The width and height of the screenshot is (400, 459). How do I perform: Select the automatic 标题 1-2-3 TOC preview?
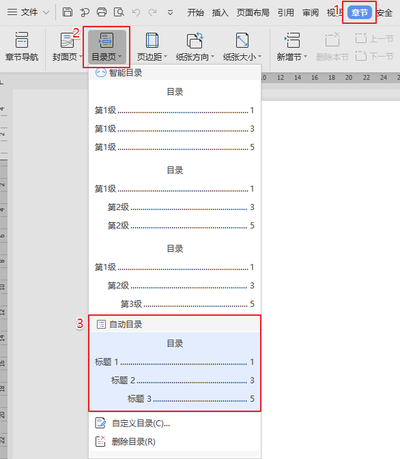(x=175, y=371)
